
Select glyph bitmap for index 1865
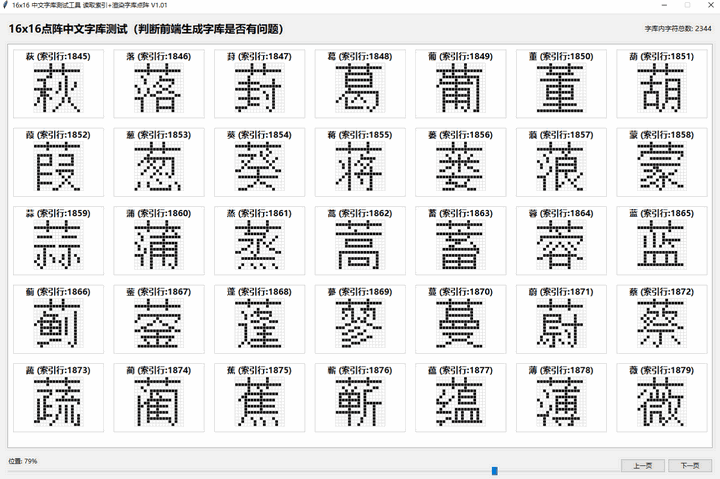coord(661,245)
